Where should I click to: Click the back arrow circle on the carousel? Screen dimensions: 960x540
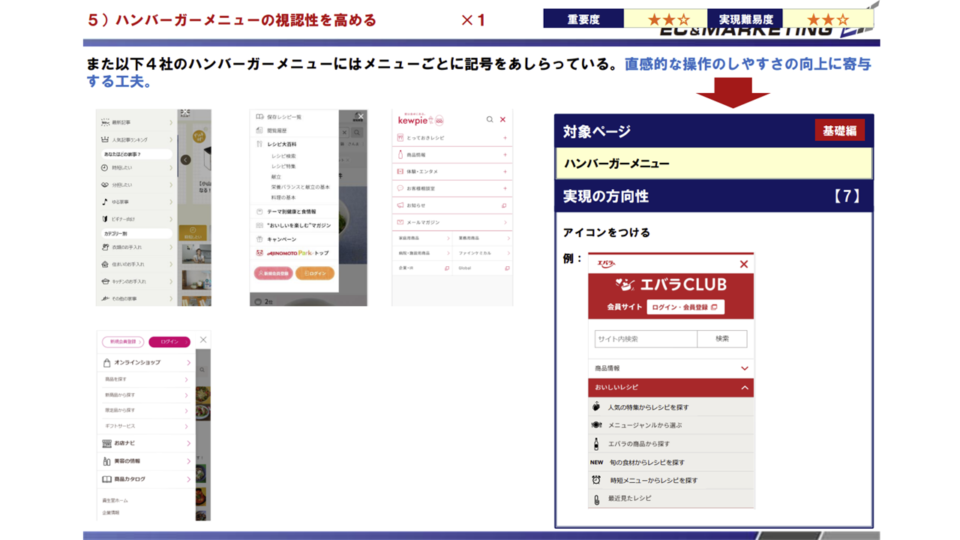point(186,160)
